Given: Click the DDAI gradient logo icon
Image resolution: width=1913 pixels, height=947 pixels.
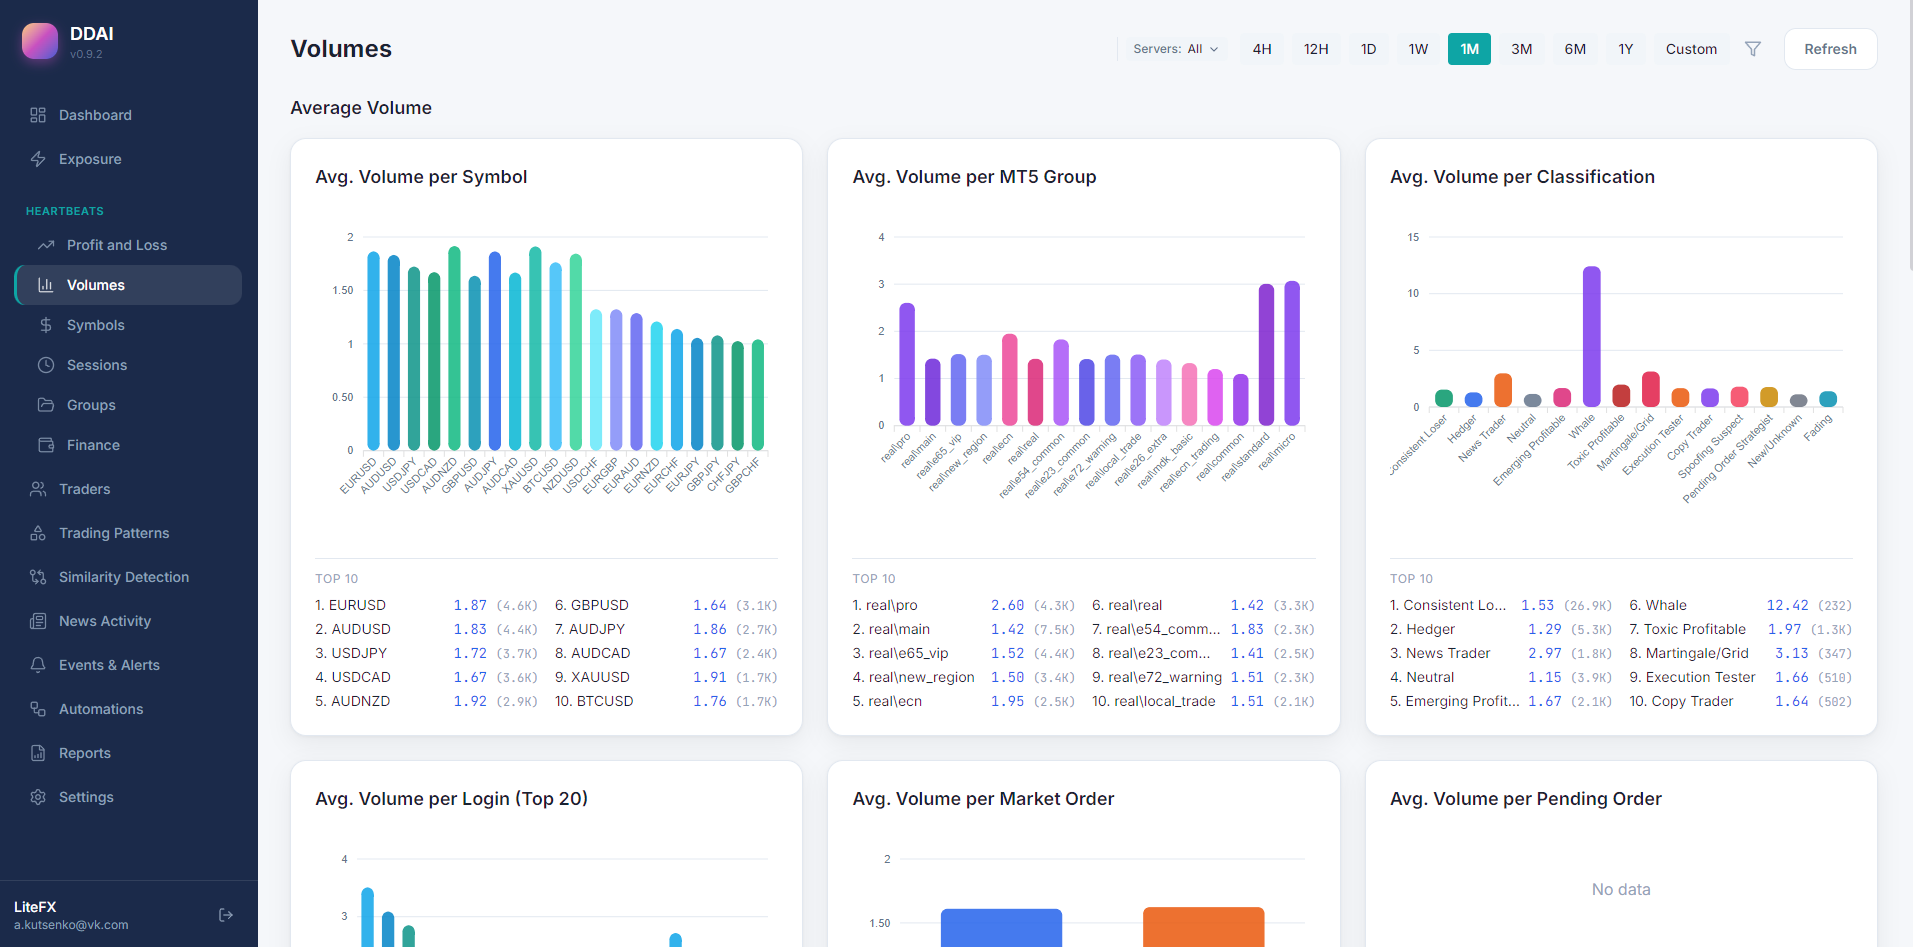Looking at the screenshot, I should click(x=40, y=41).
